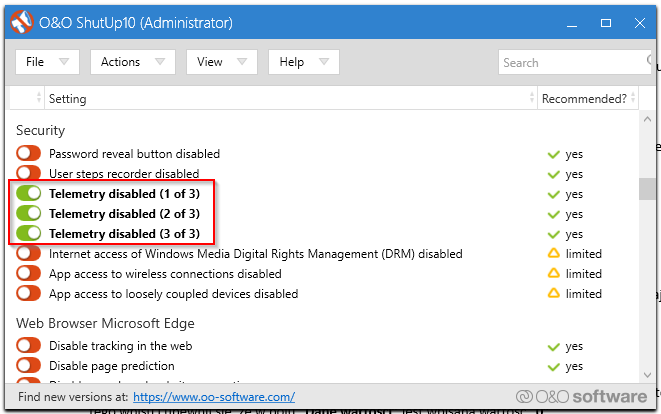Image resolution: width=661 pixels, height=414 pixels.
Task: Sort by the Setting column header
Action: click(291, 98)
